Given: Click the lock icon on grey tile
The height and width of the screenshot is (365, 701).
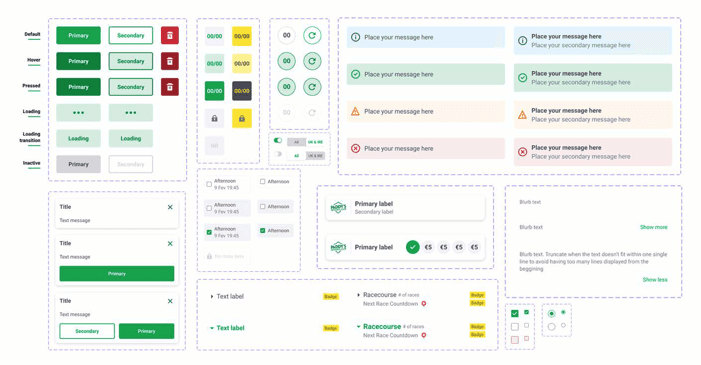Looking at the screenshot, I should click(x=215, y=119).
